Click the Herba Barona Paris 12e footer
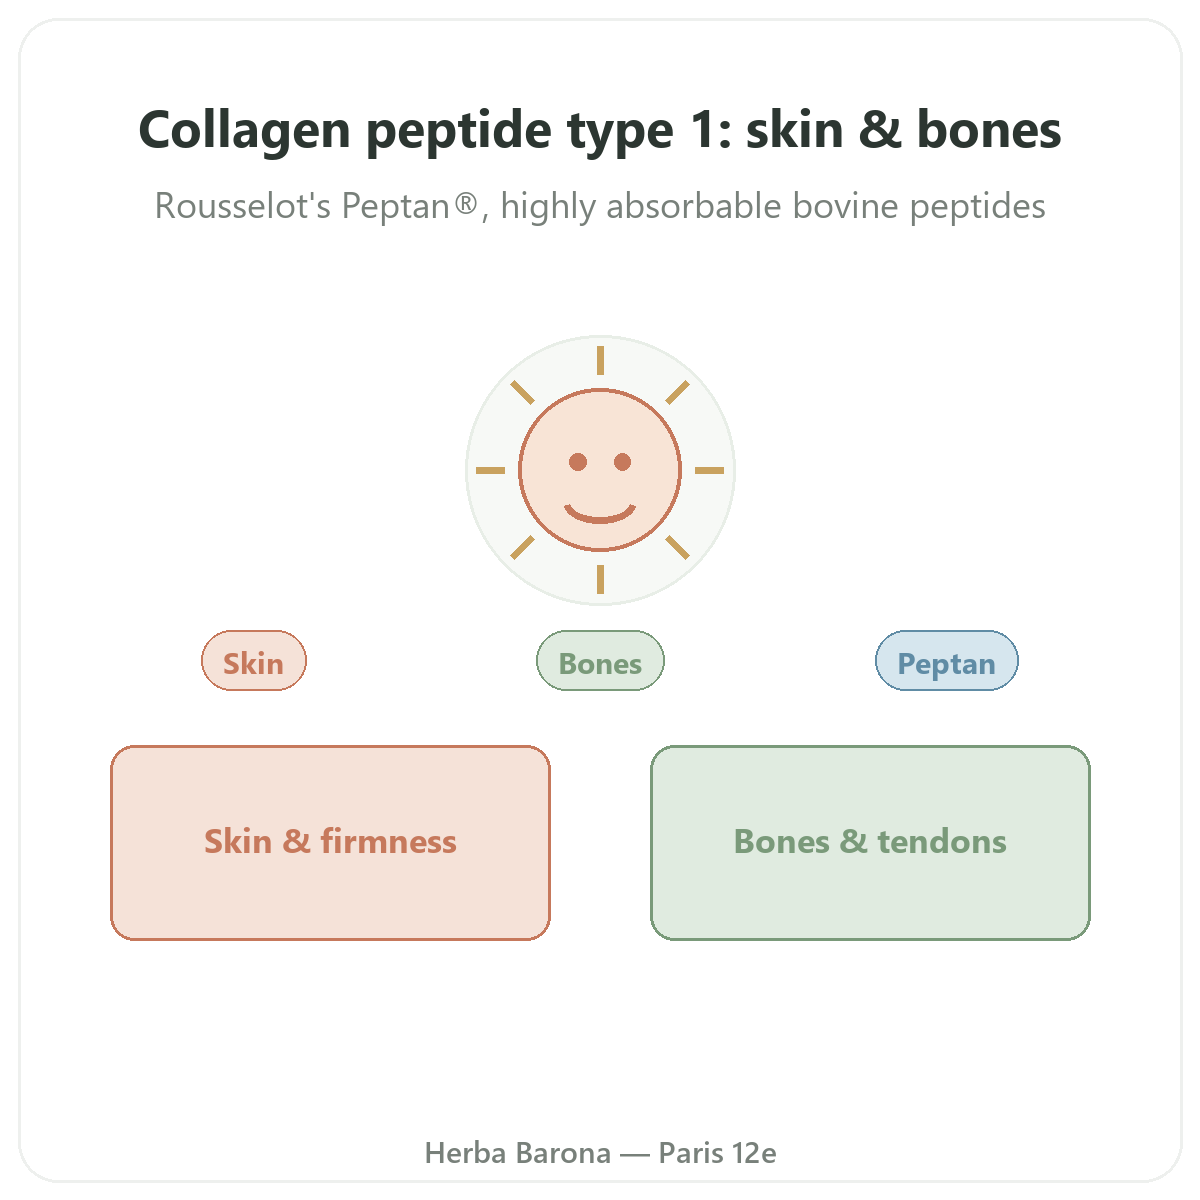The height and width of the screenshot is (1200, 1200). pyautogui.click(x=600, y=1153)
